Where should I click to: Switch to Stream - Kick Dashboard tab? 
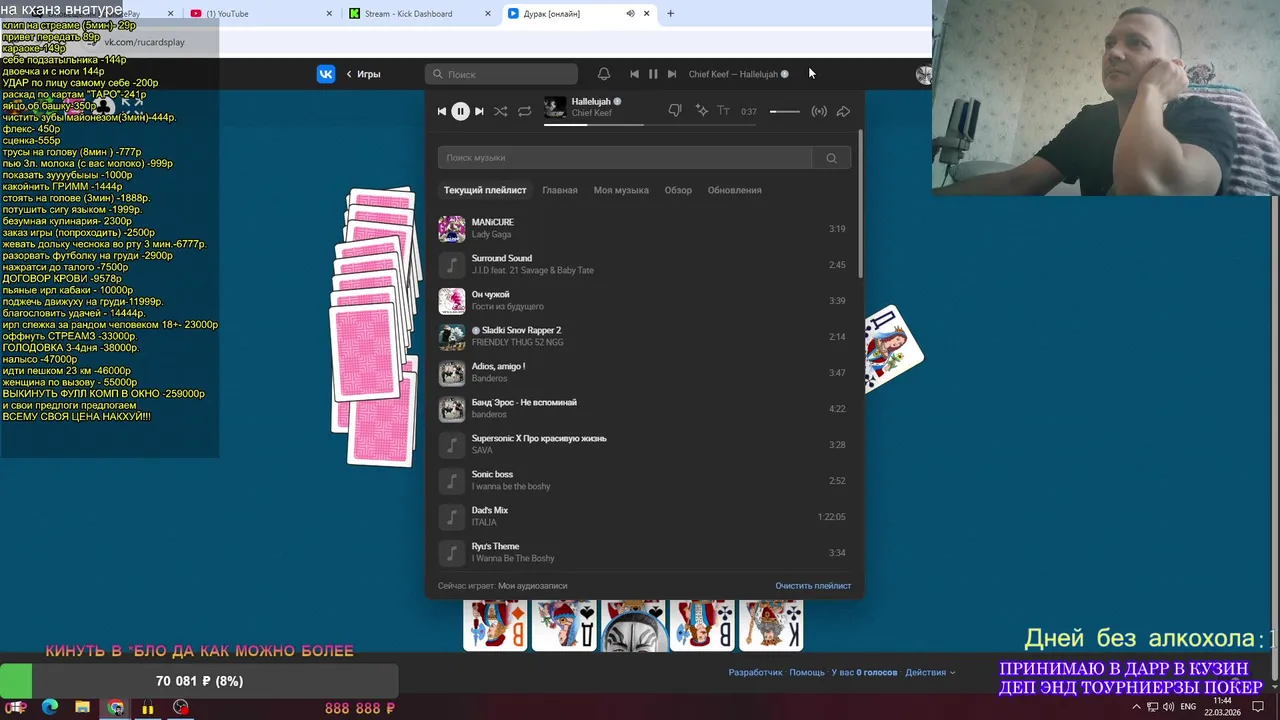click(x=420, y=14)
